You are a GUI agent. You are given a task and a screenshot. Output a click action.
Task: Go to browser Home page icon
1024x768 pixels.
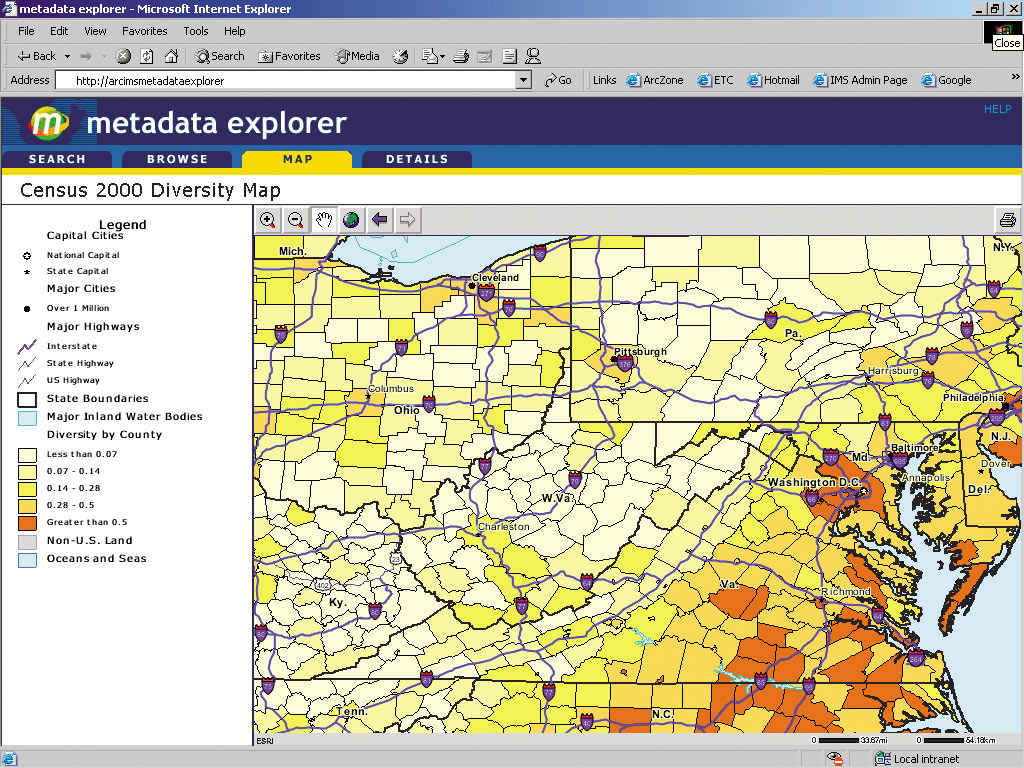click(x=171, y=56)
